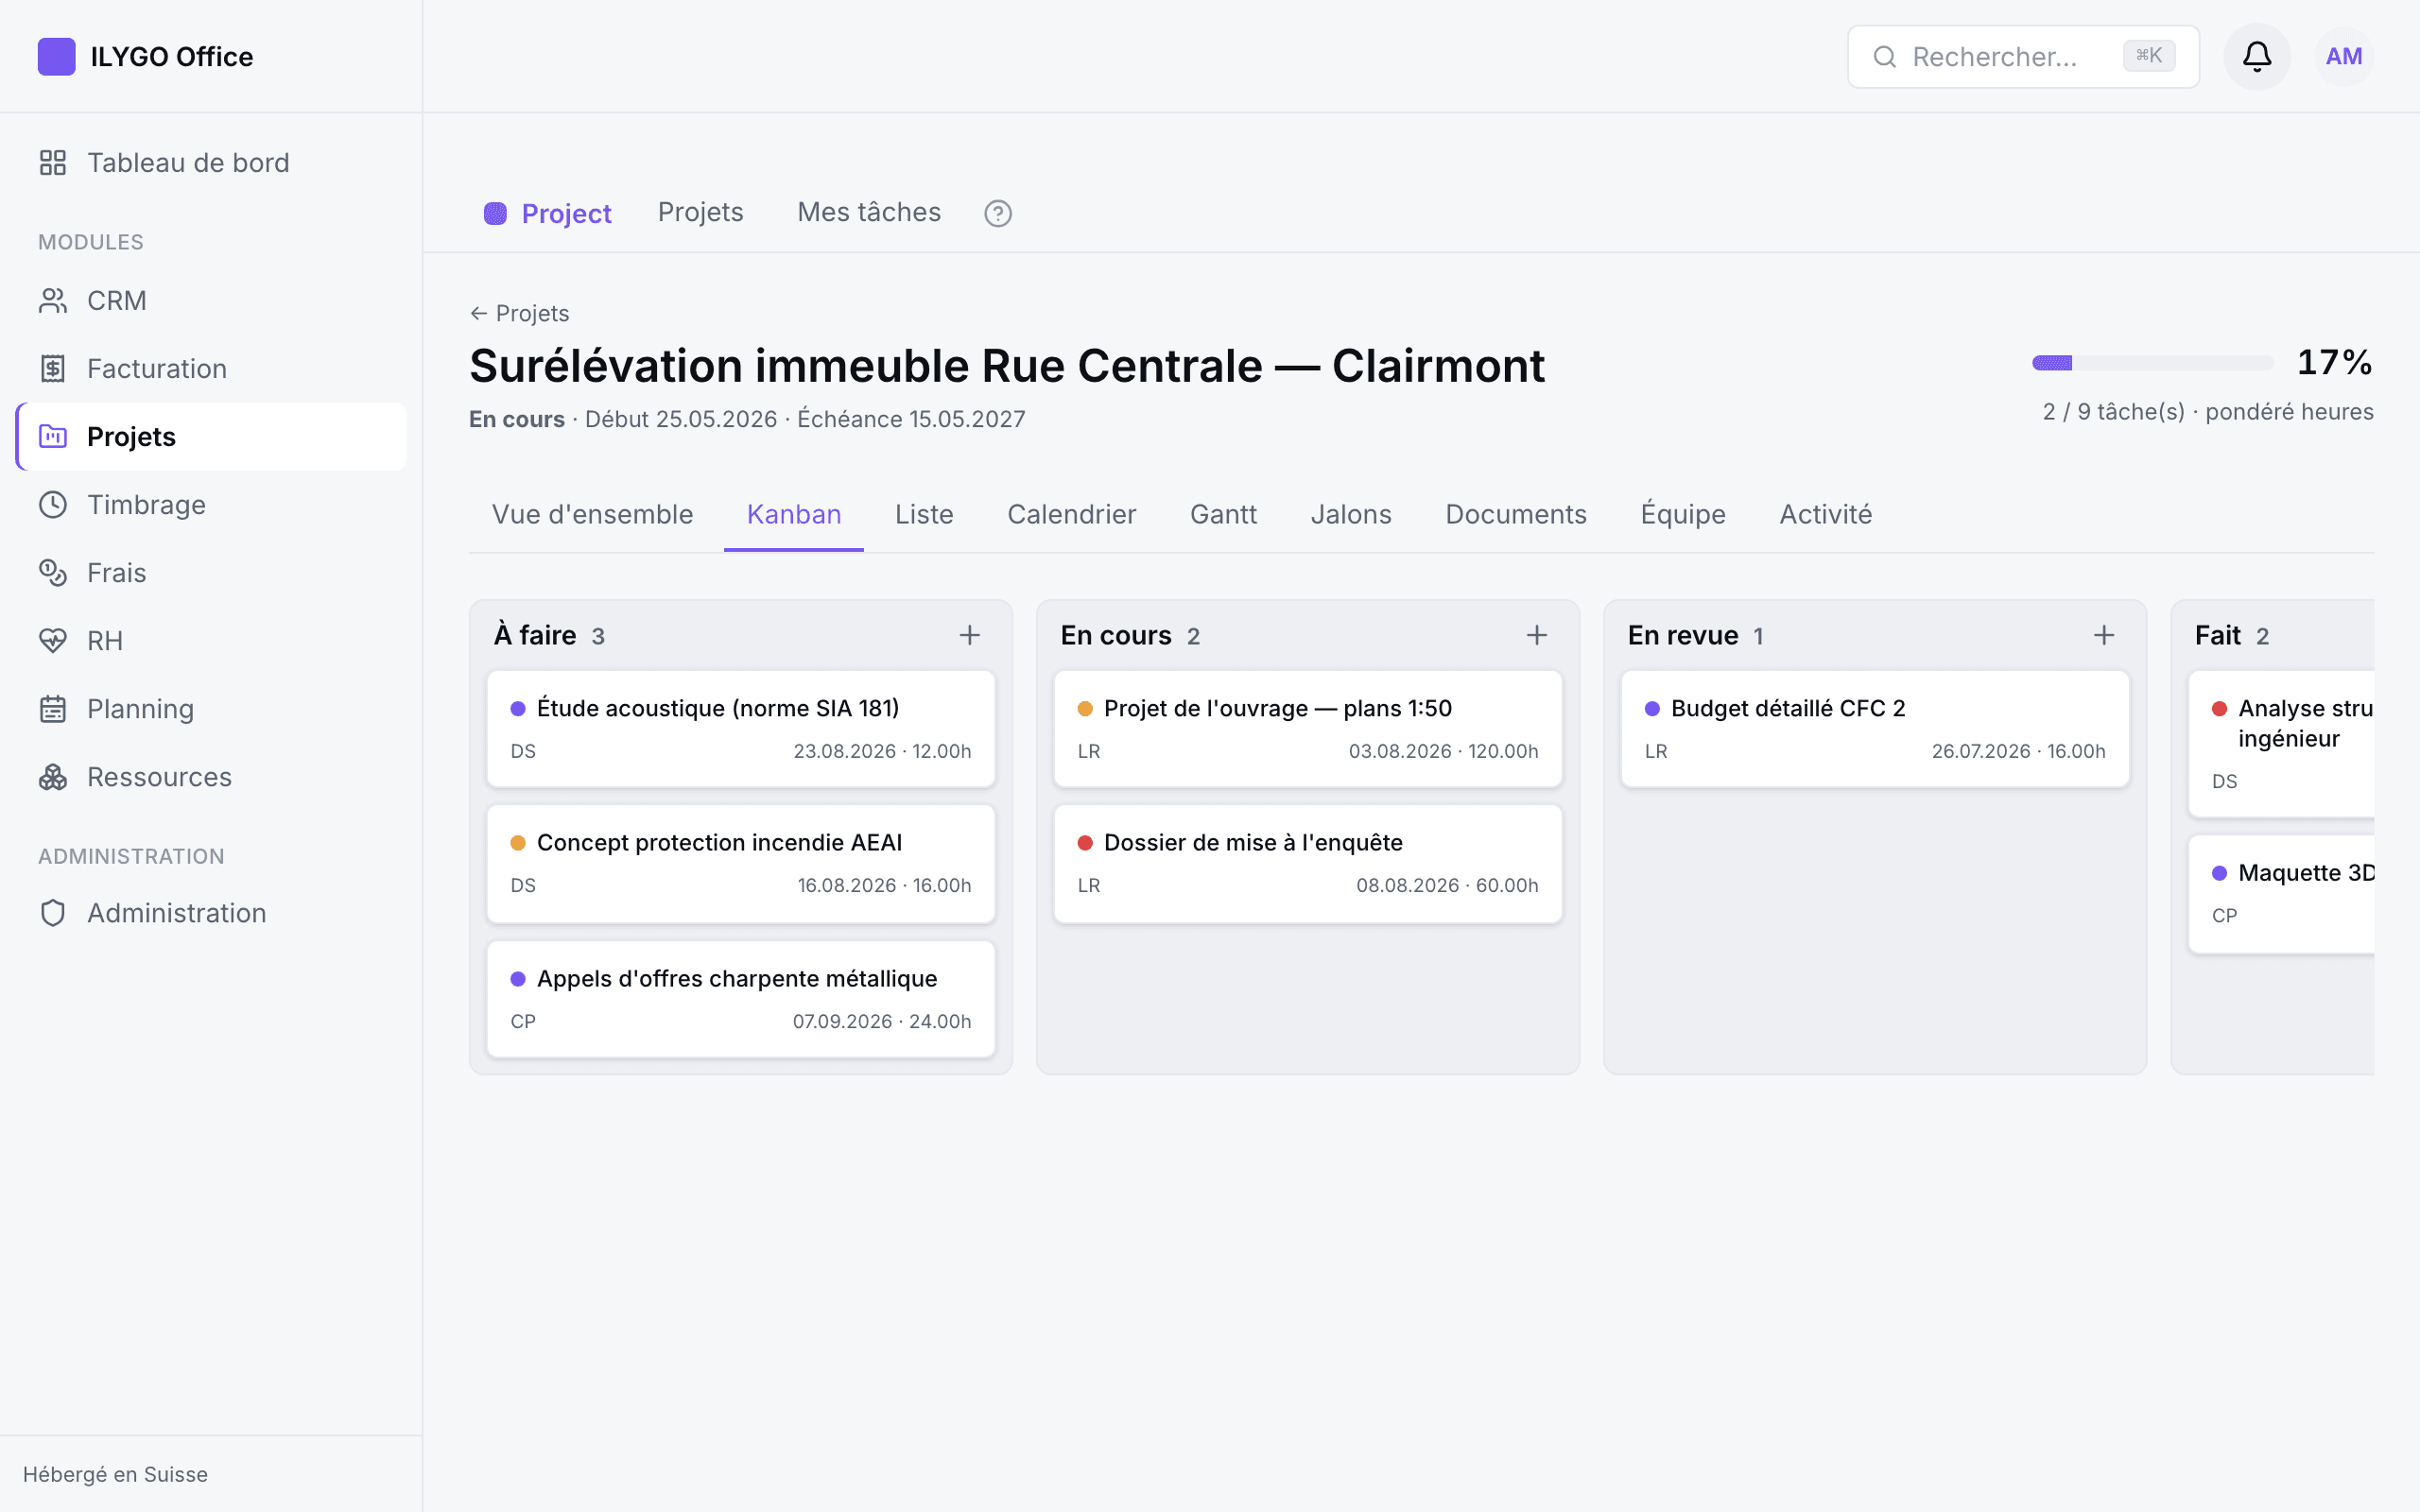Screen dimensions: 2420x1512
Task: Open Concept protection incendie AEAI card
Action: coord(741,864)
